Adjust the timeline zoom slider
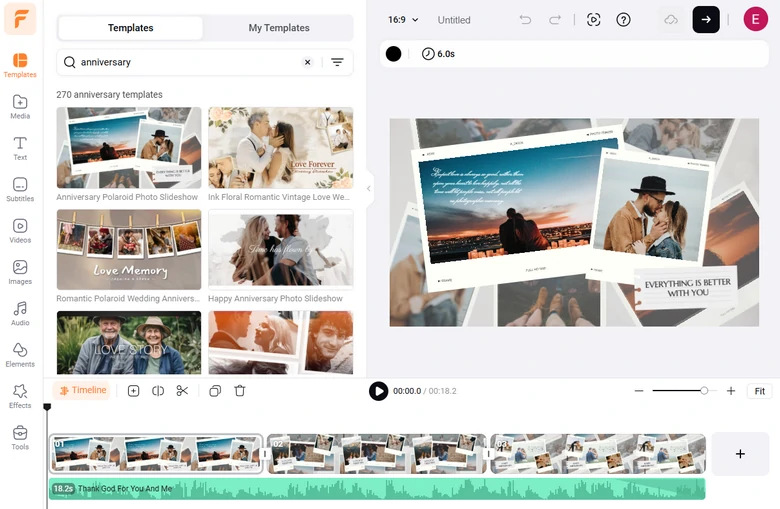The image size is (780, 509). [x=704, y=391]
